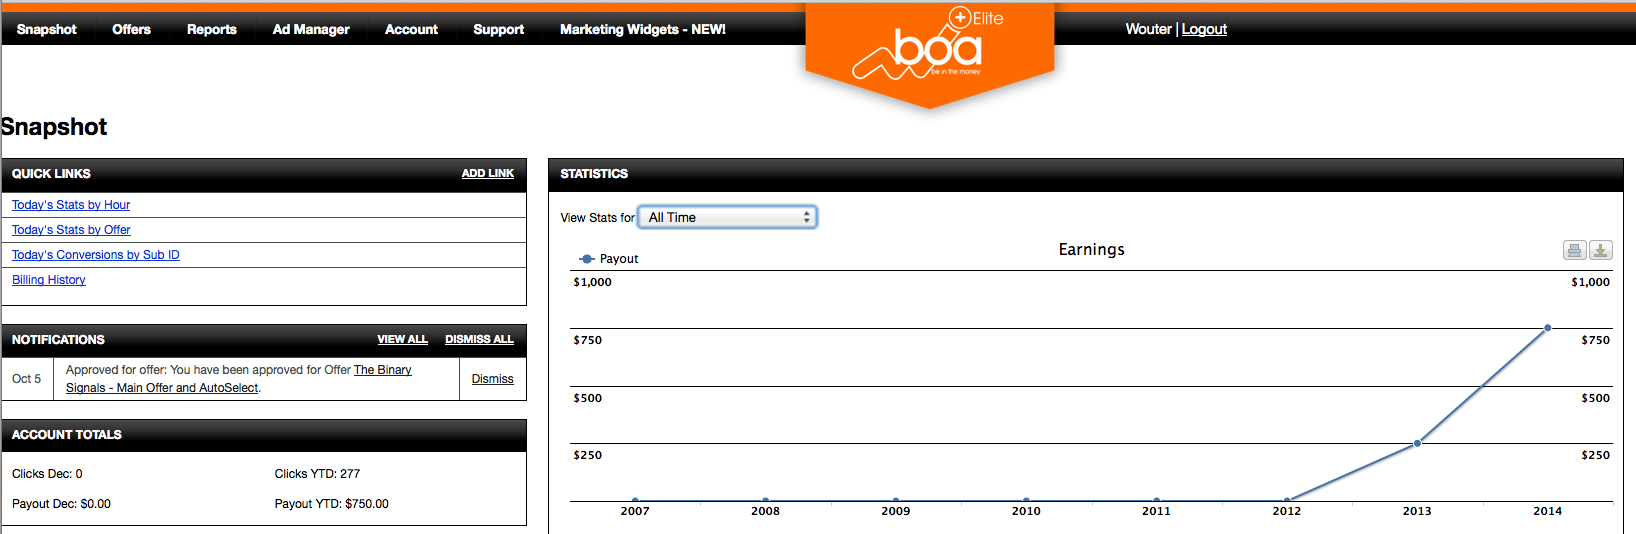Open the View Stats for dropdown
1636x534 pixels.
728,217
